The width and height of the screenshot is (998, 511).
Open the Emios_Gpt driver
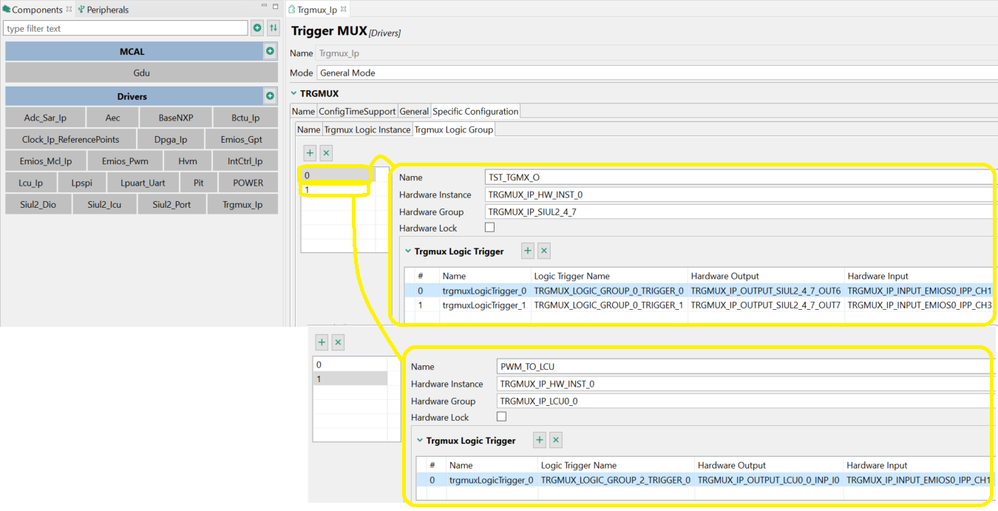pyautogui.click(x=242, y=139)
